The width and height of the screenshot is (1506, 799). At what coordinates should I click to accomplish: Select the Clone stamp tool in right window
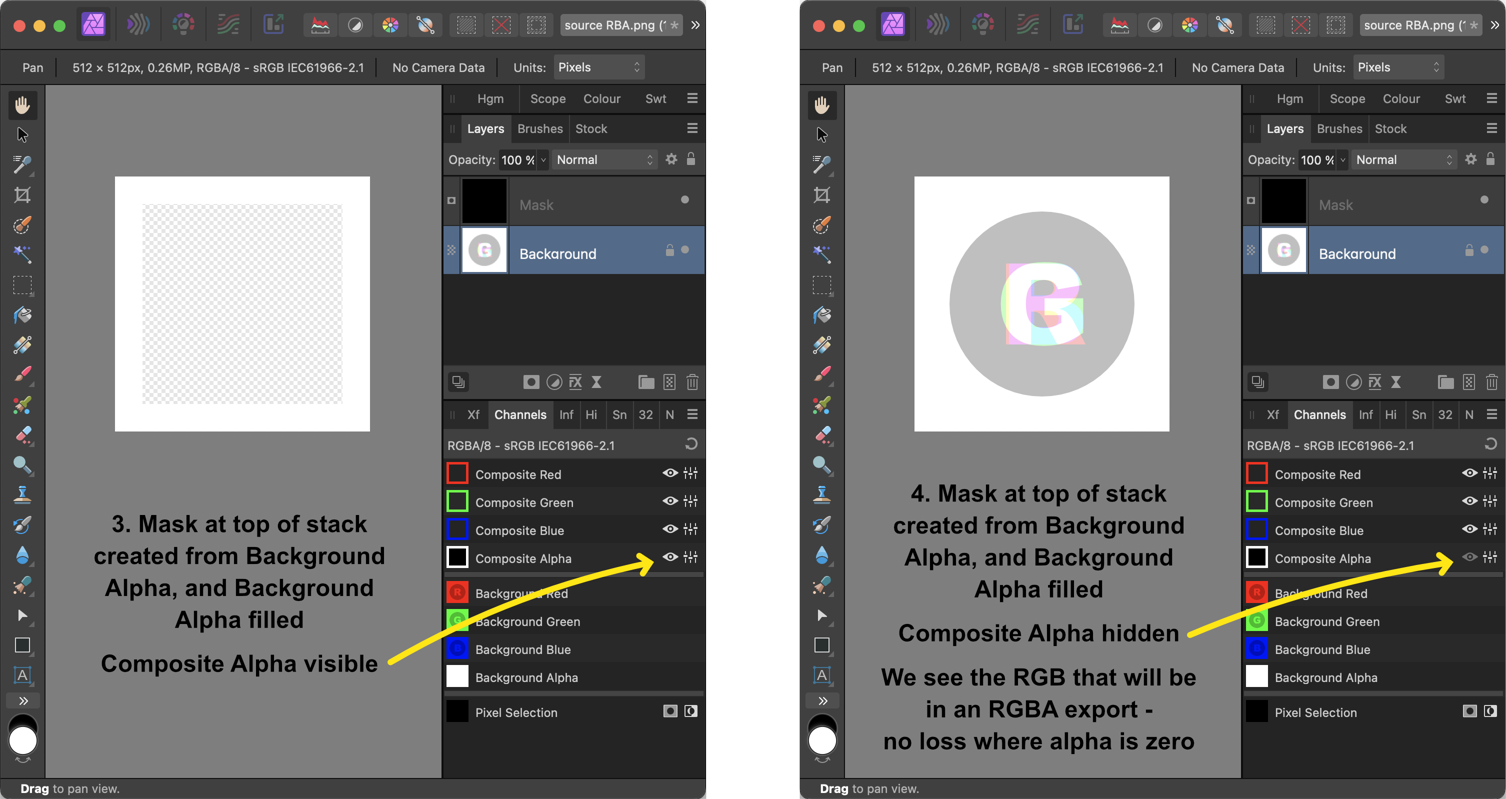pos(822,495)
